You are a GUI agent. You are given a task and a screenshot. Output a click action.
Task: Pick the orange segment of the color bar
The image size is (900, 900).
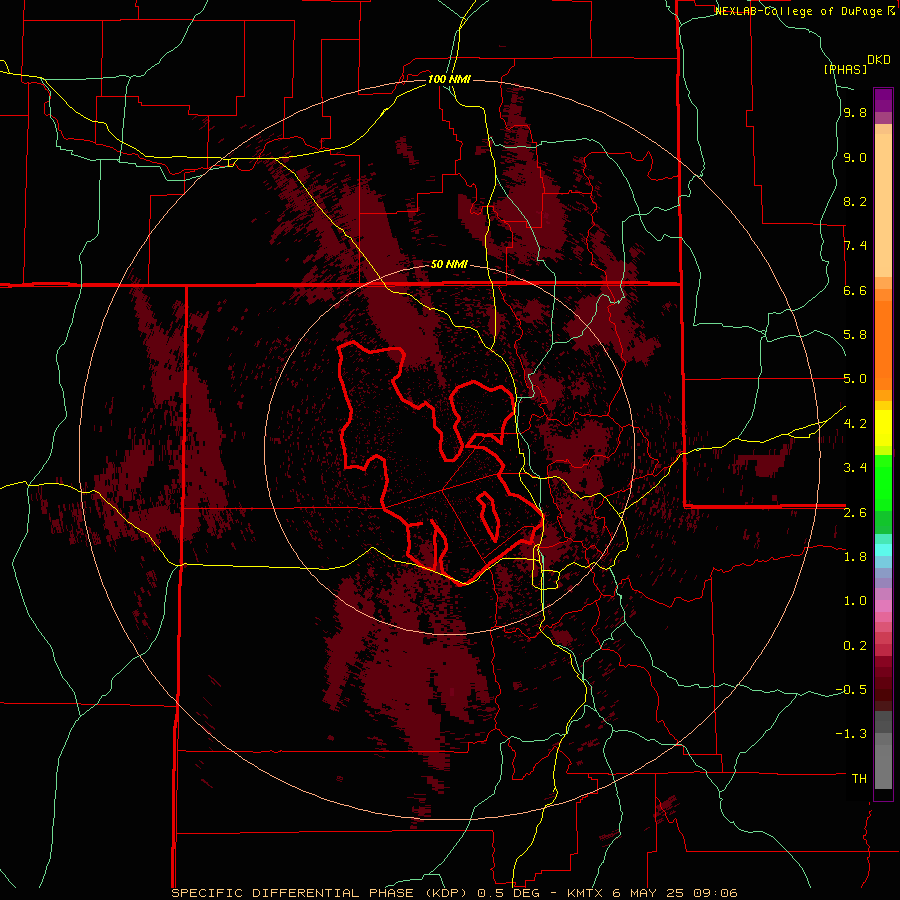pyautogui.click(x=883, y=346)
